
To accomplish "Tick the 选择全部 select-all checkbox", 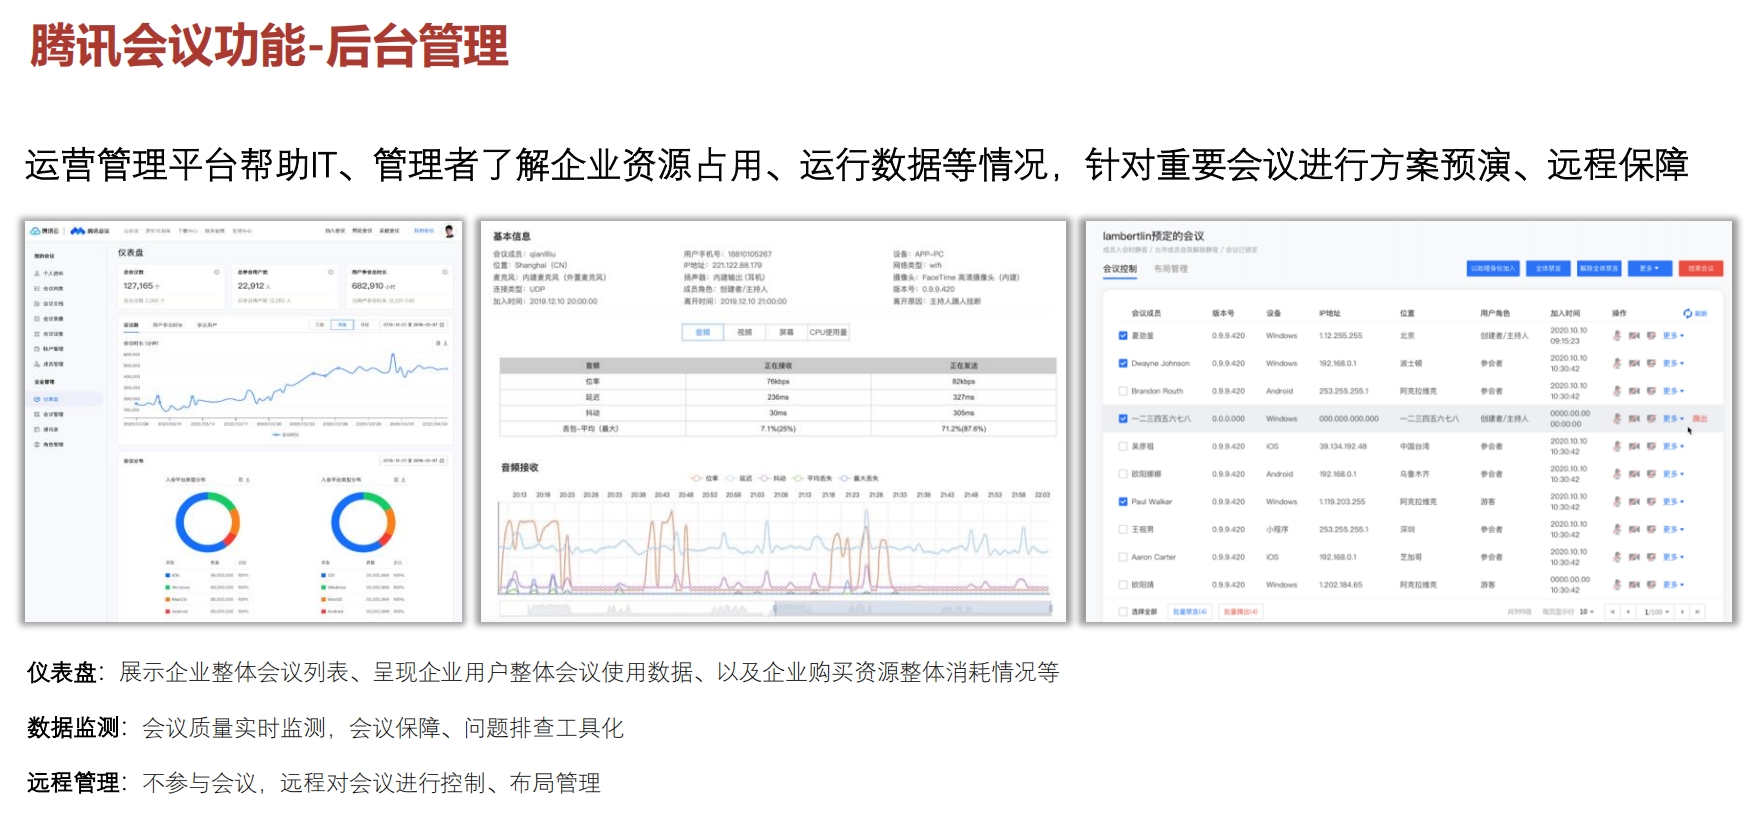I will pyautogui.click(x=1123, y=611).
